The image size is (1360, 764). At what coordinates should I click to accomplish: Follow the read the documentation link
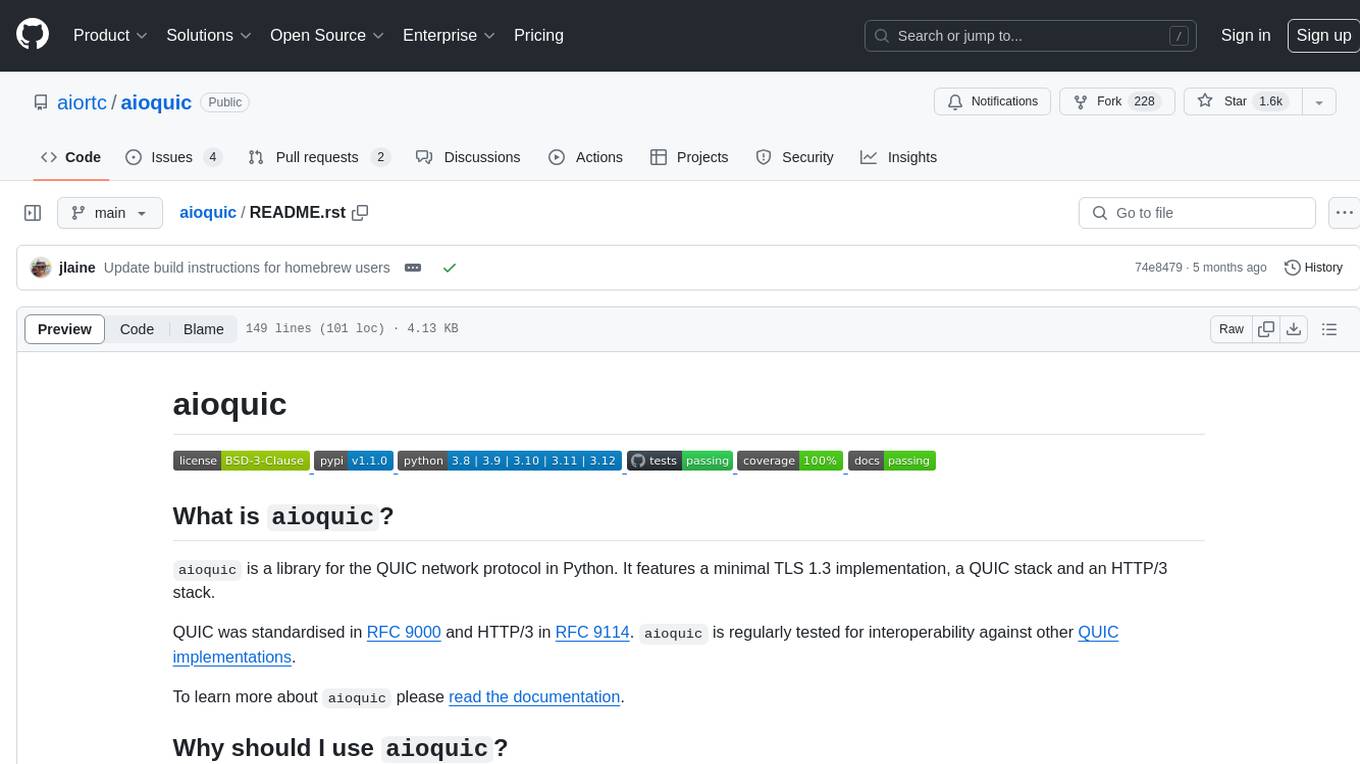(534, 697)
